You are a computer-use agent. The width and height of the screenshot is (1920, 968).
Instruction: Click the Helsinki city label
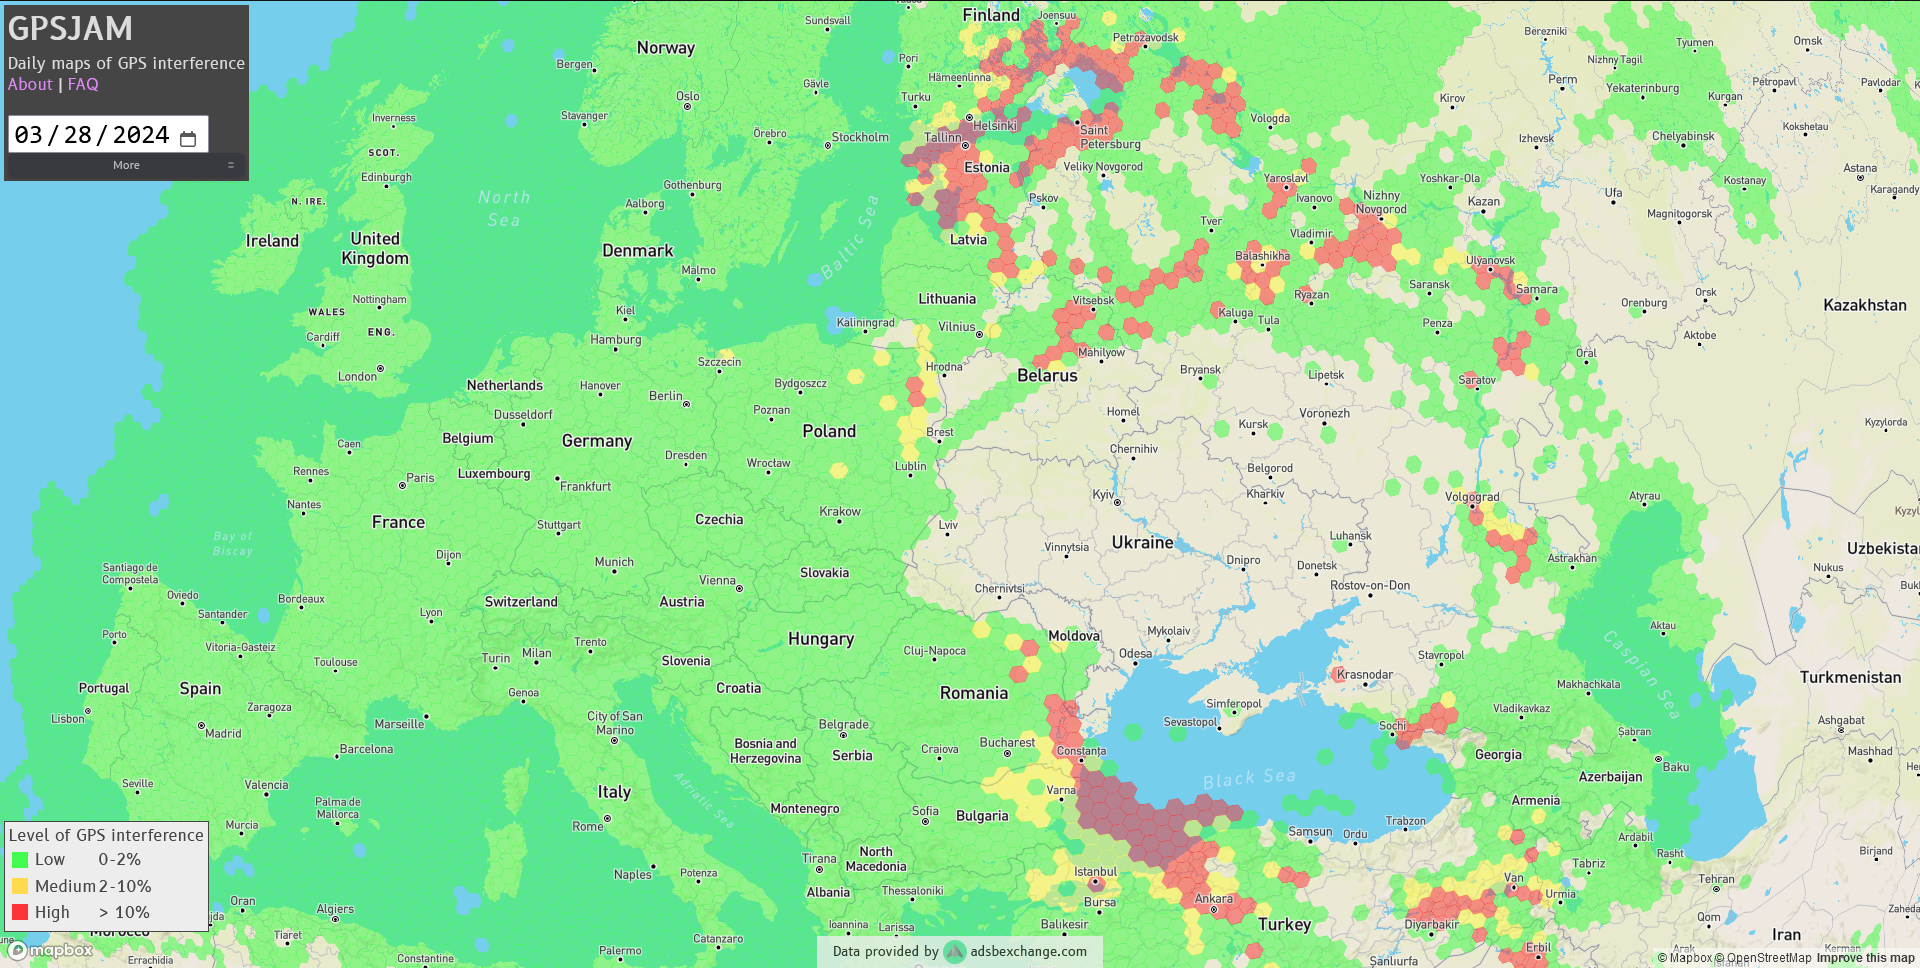pyautogui.click(x=995, y=126)
